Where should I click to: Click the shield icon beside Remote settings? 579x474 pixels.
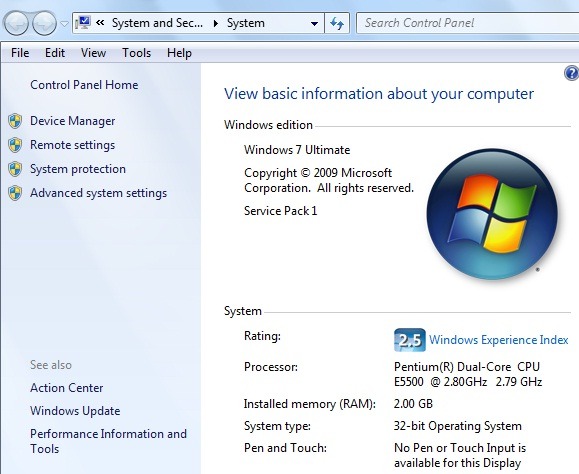coord(15,145)
